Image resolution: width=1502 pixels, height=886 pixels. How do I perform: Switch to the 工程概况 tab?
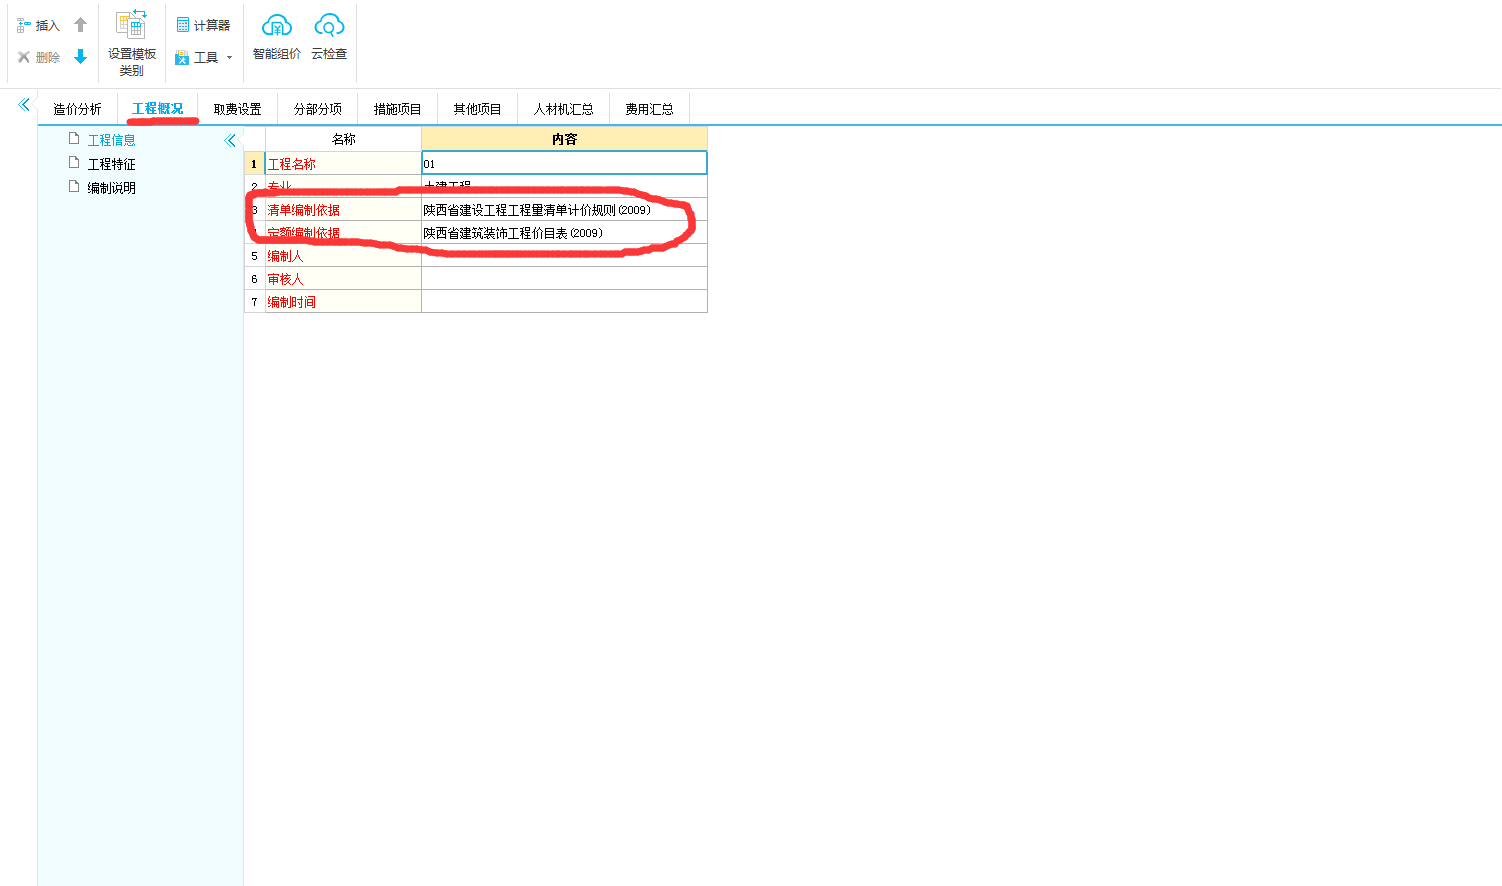158,109
